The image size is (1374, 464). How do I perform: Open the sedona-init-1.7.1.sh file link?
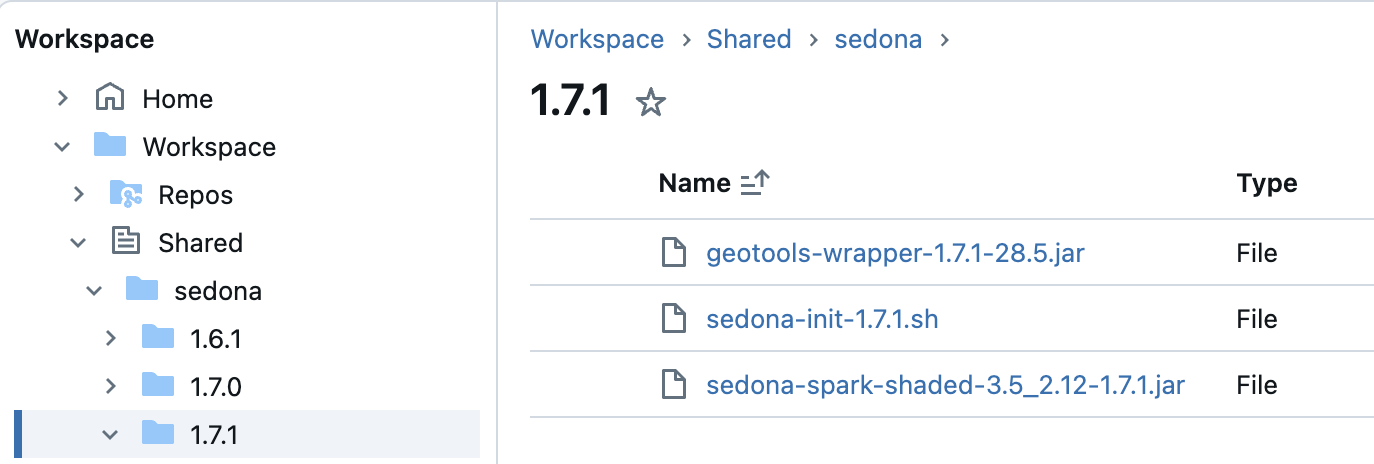(822, 319)
